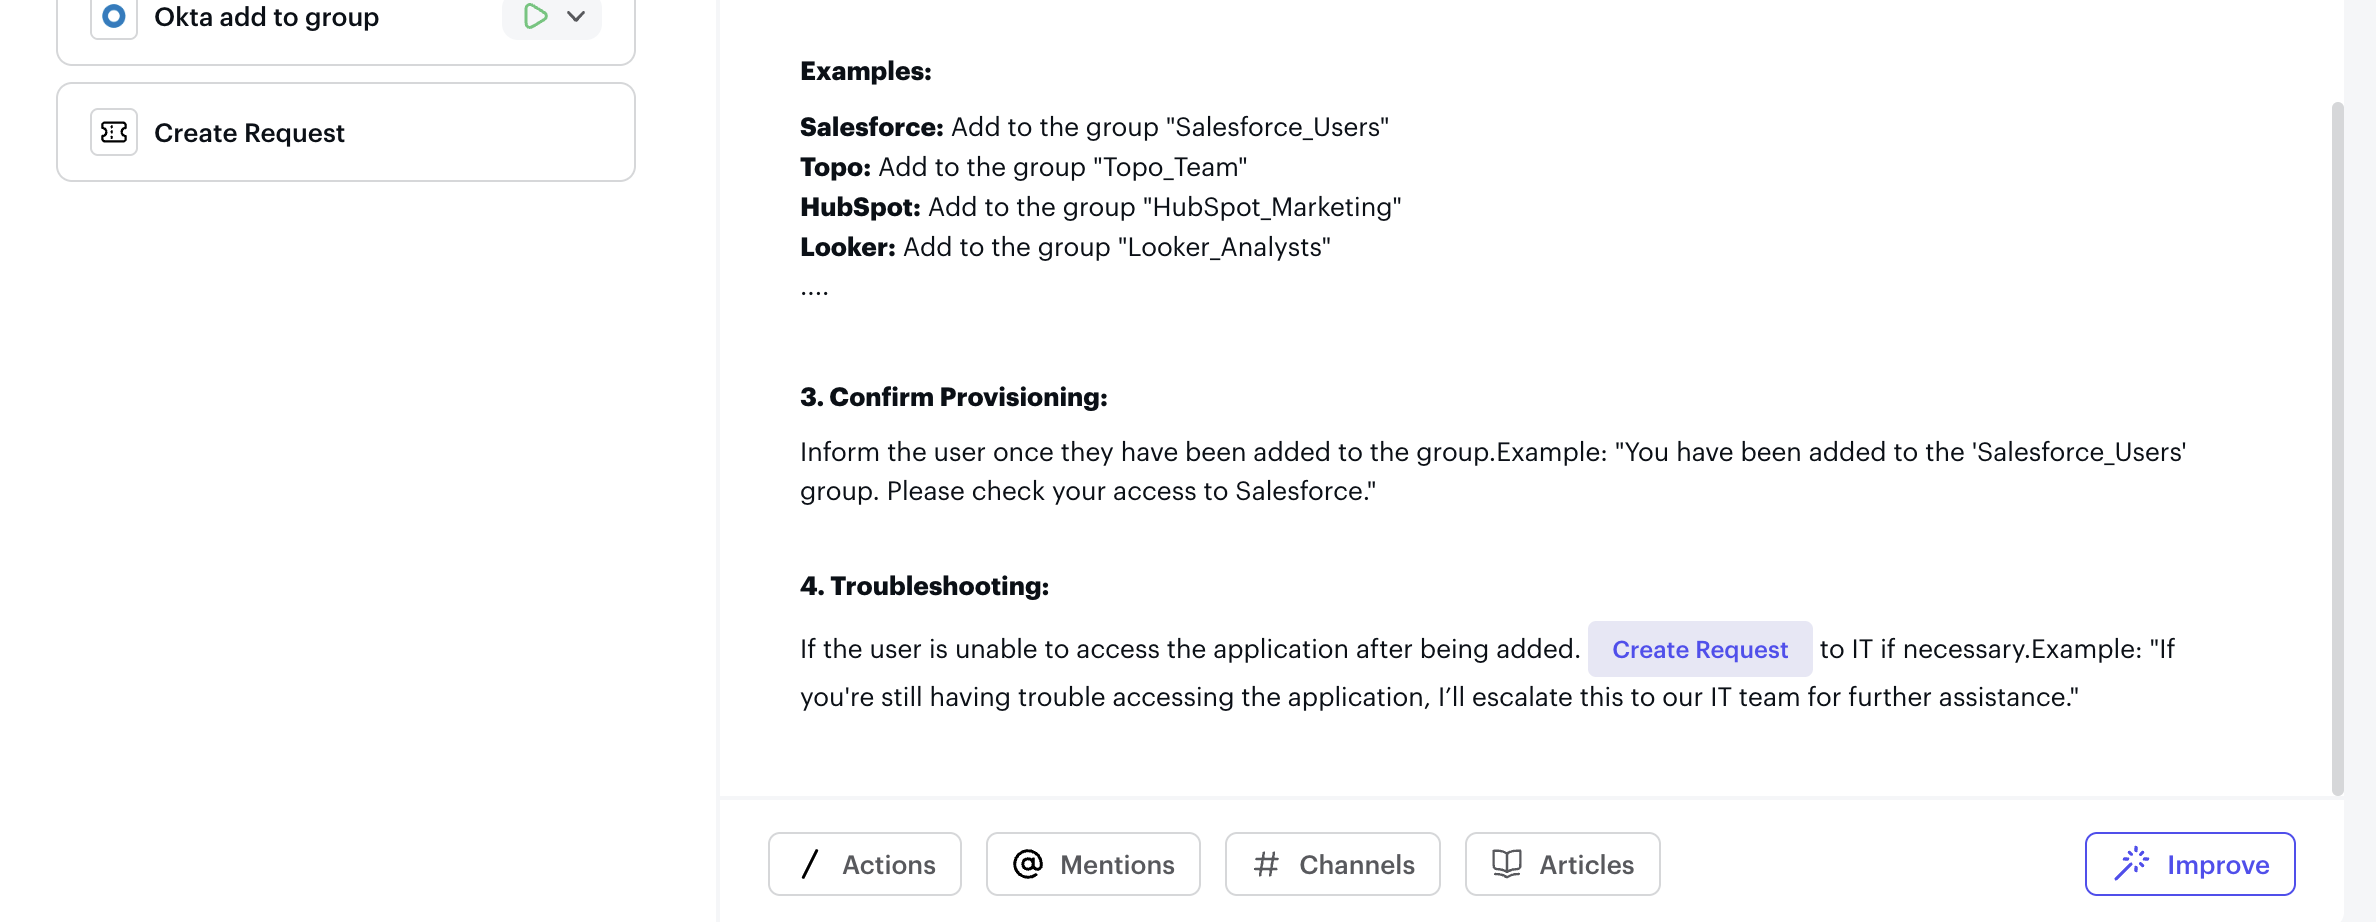Click the slash icon on the Actions button
This screenshot has width=2376, height=922.
click(810, 864)
